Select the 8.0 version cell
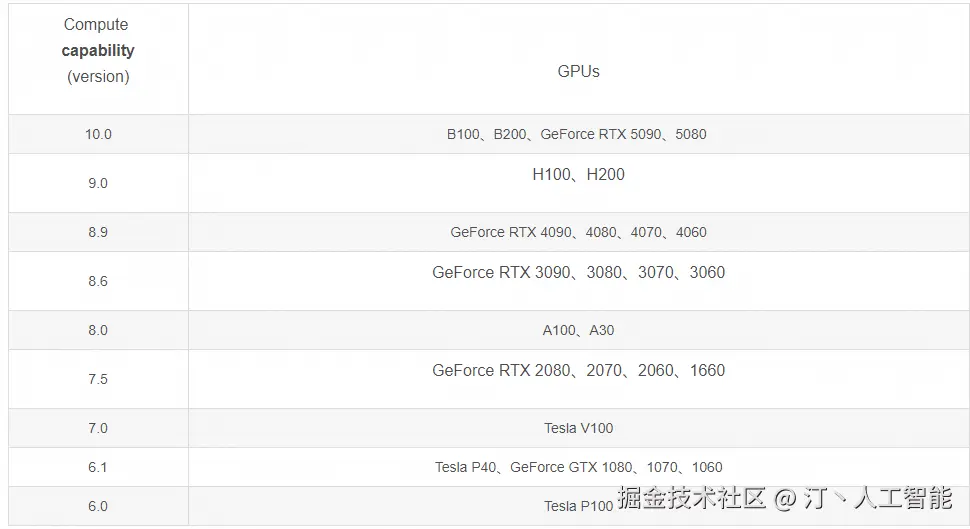970x529 pixels. (x=98, y=330)
